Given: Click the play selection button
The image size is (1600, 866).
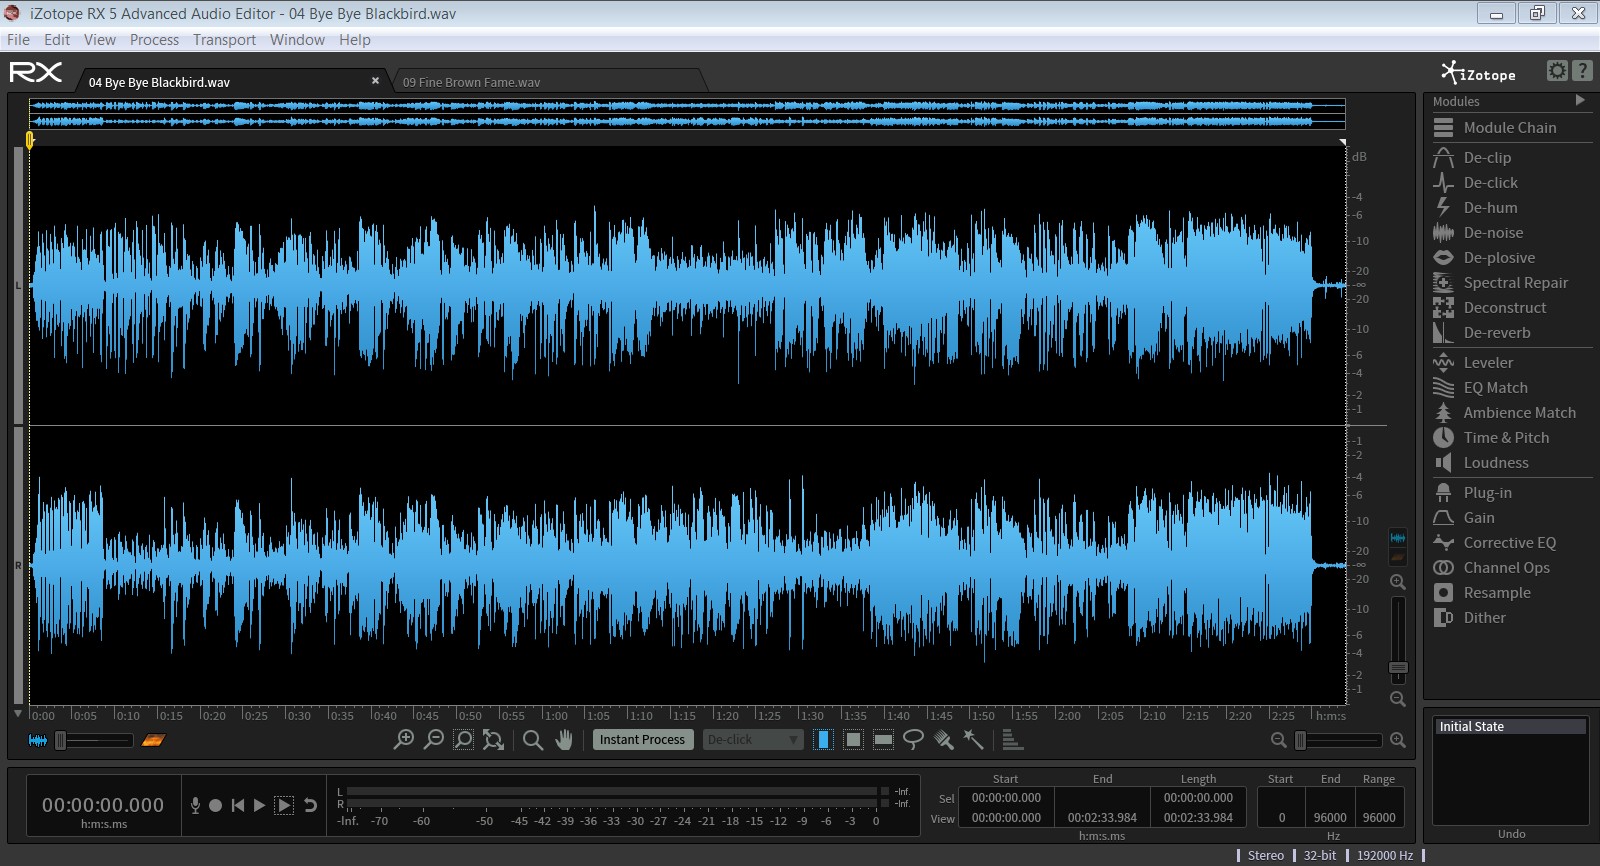Looking at the screenshot, I should pos(284,805).
